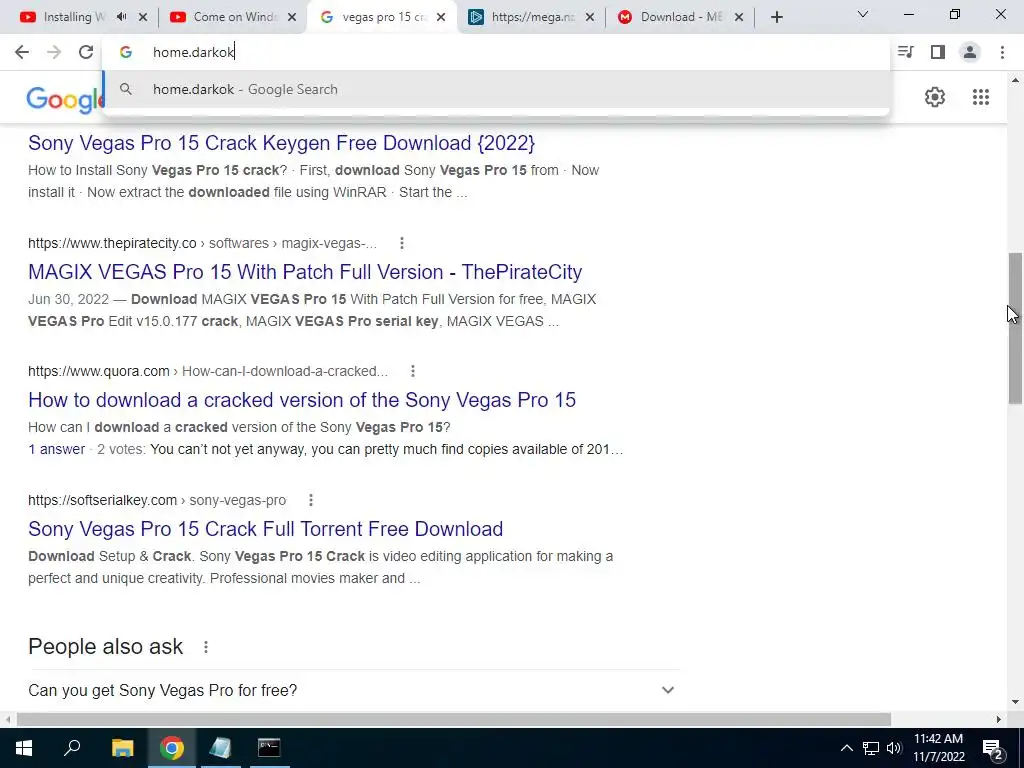Close the mega.nz tab
Screen dimensions: 1024x768
[590, 18]
